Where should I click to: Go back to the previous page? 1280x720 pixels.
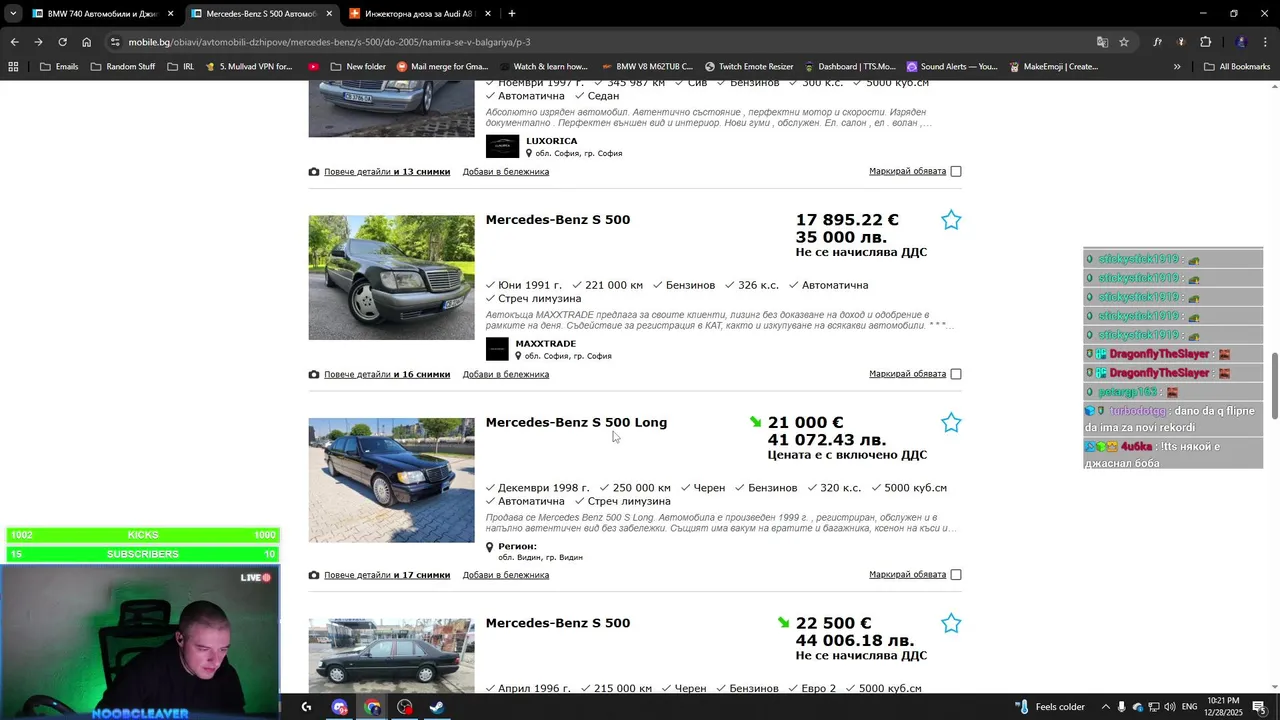14,42
